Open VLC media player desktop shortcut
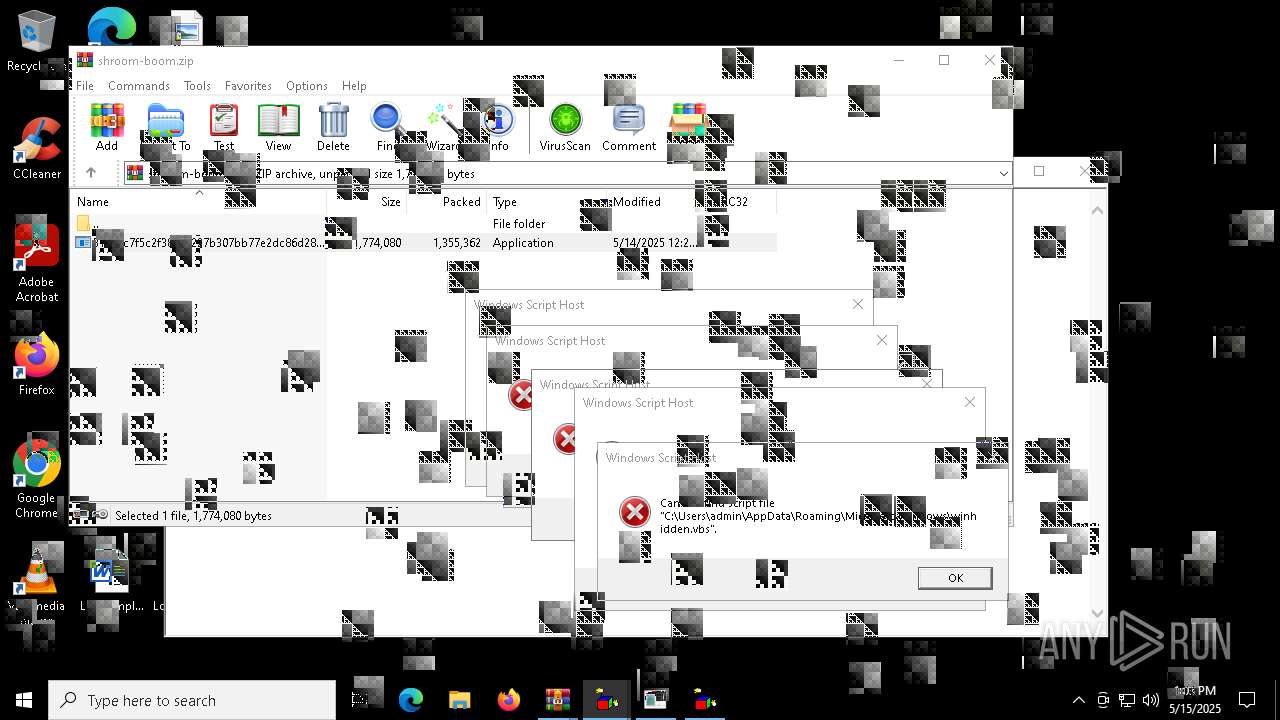 [x=37, y=580]
